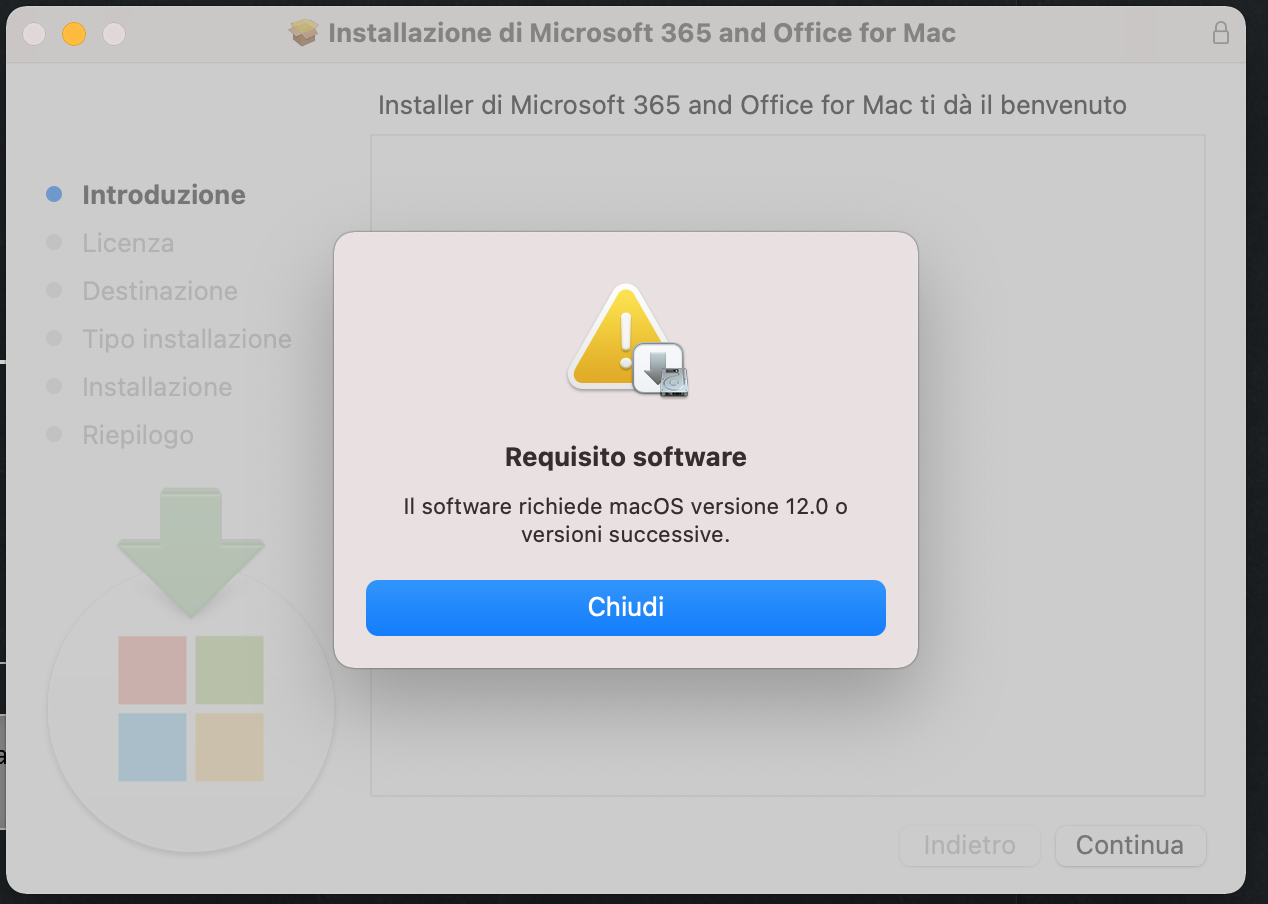Click the installer welcome heading text
This screenshot has height=904, width=1268.
(752, 105)
